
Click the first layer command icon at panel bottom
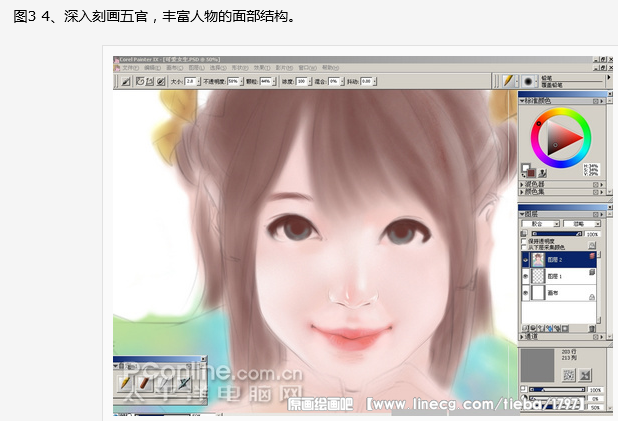click(x=525, y=328)
